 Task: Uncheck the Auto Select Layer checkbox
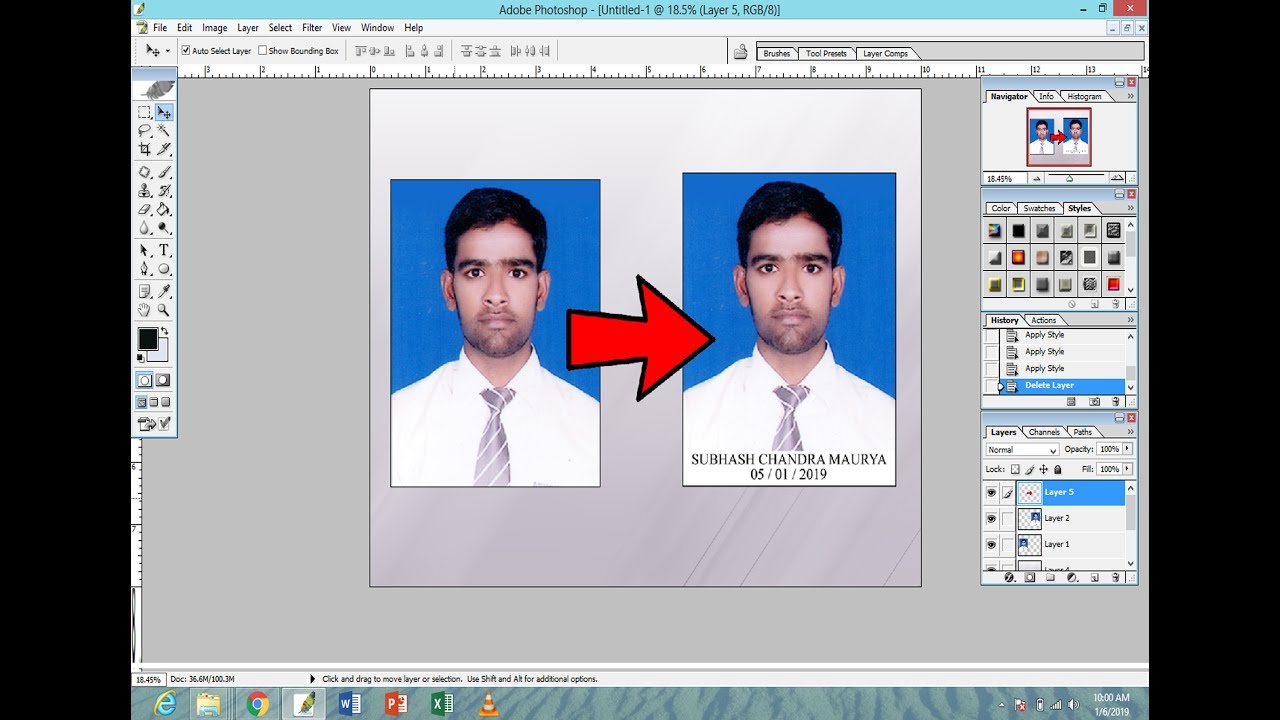tap(185, 50)
